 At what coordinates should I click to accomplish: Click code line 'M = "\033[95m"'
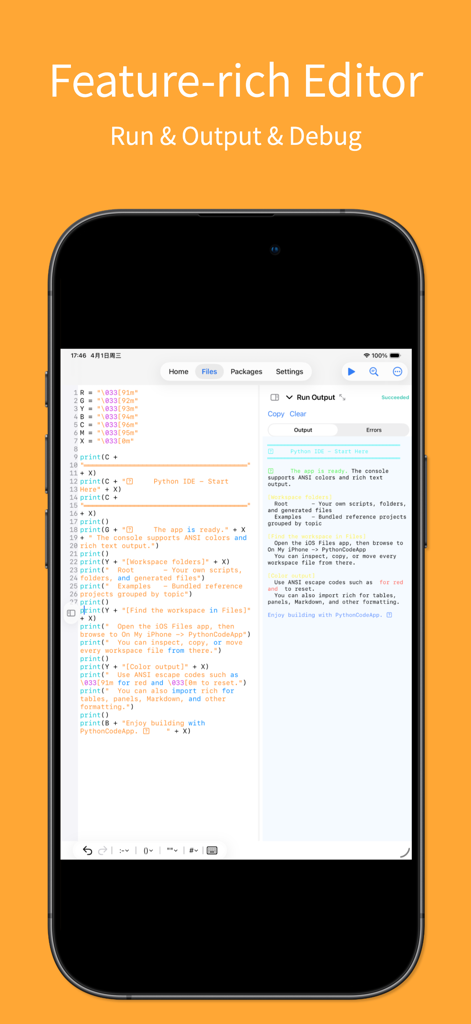click(110, 433)
